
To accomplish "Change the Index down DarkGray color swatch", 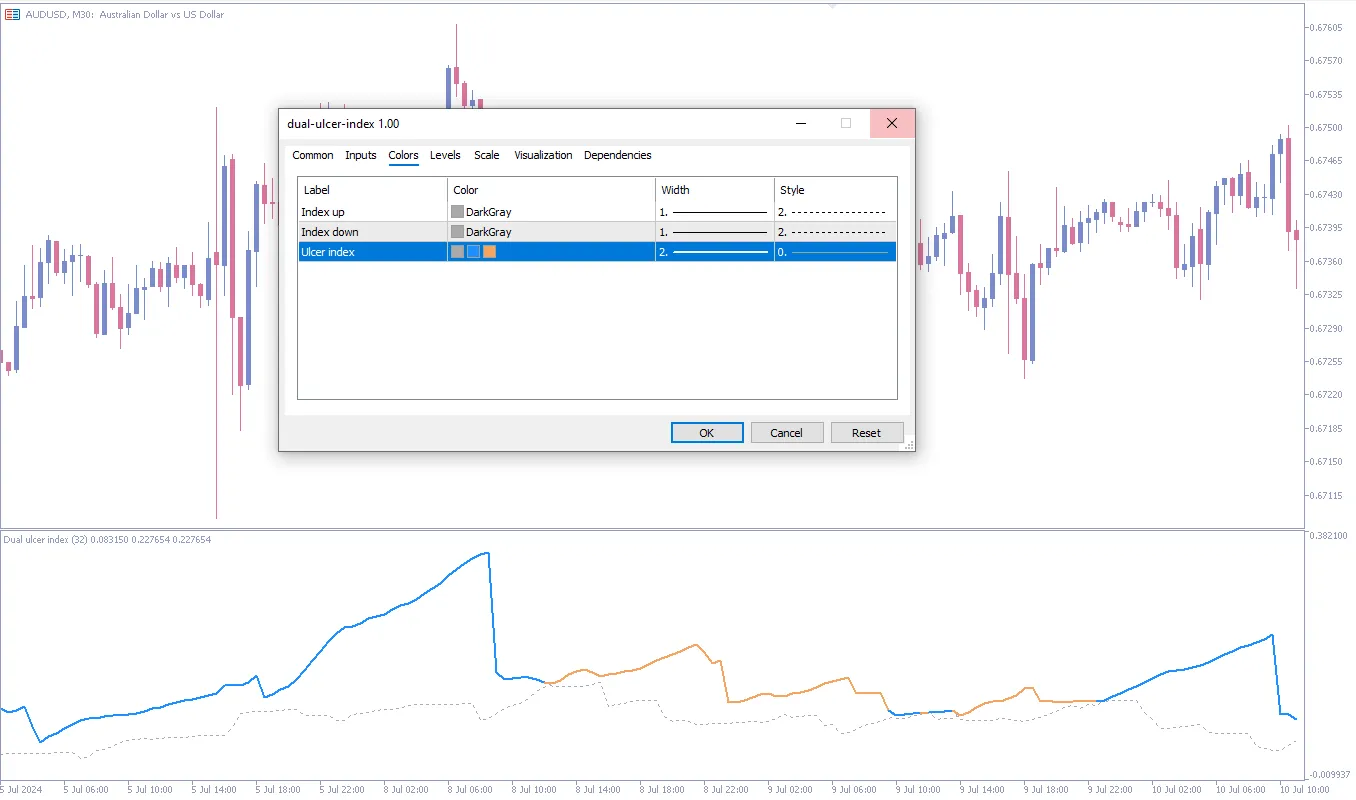I will coord(458,232).
